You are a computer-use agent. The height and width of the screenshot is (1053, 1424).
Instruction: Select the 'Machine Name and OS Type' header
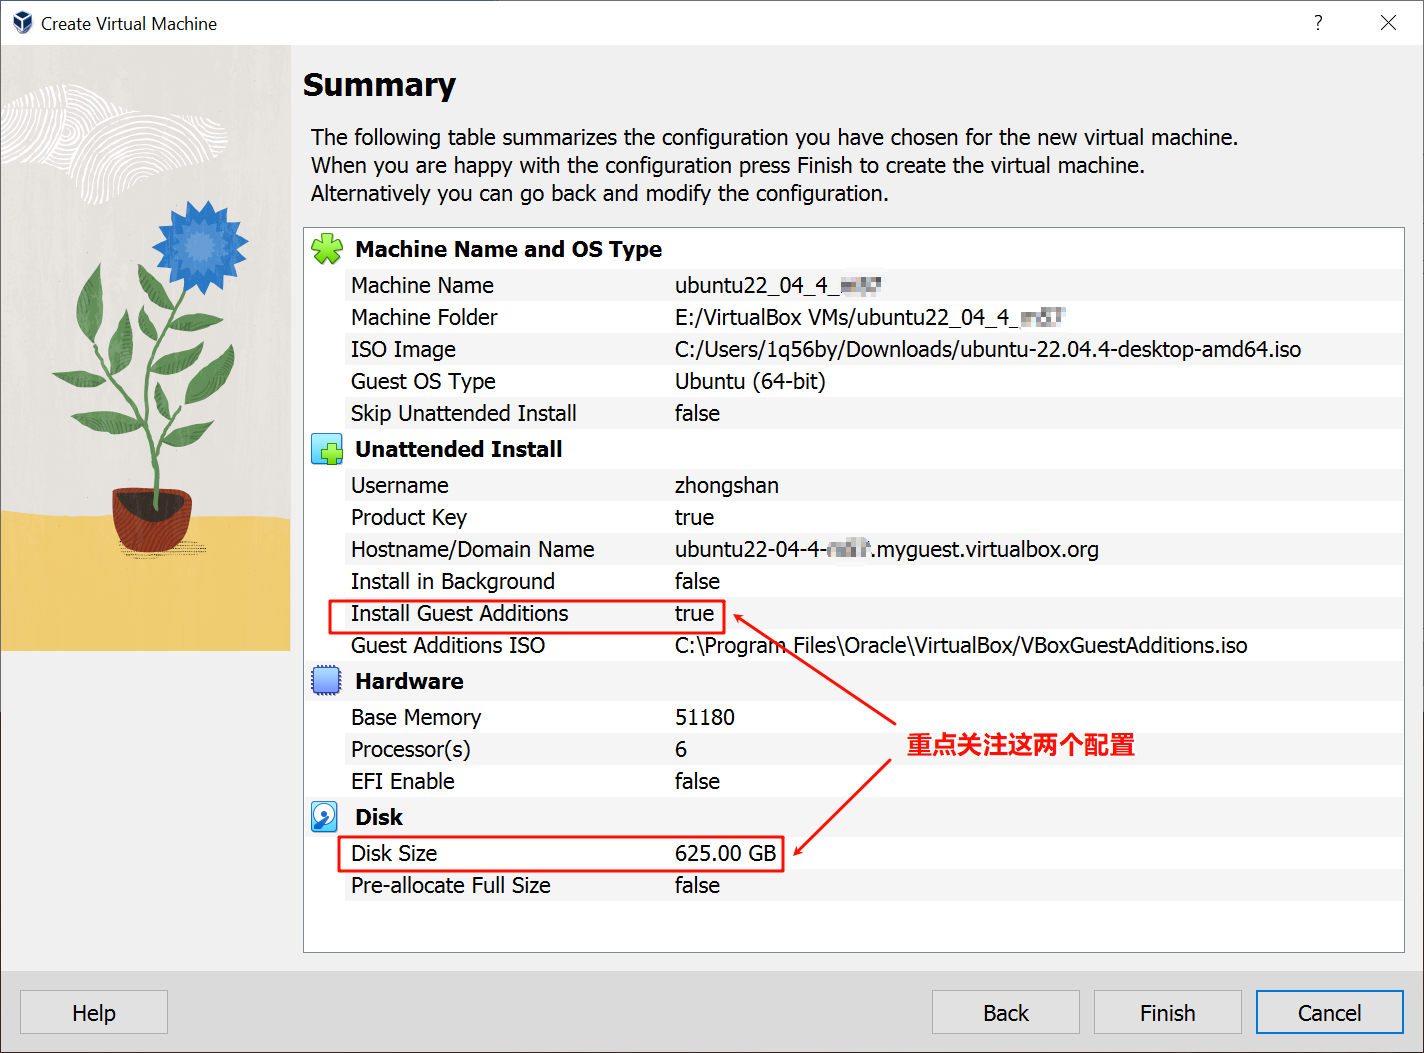pyautogui.click(x=509, y=249)
